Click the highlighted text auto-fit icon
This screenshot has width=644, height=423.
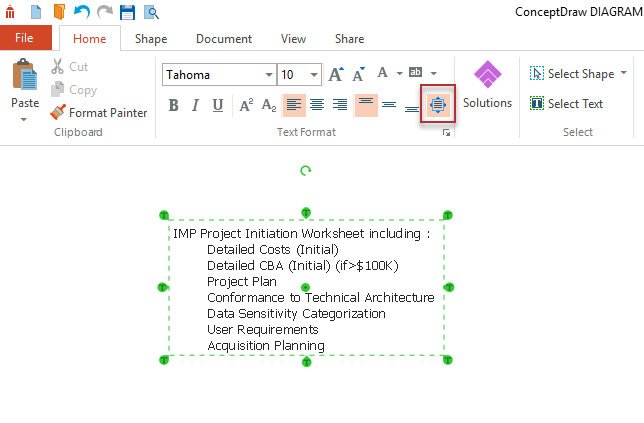pos(438,104)
